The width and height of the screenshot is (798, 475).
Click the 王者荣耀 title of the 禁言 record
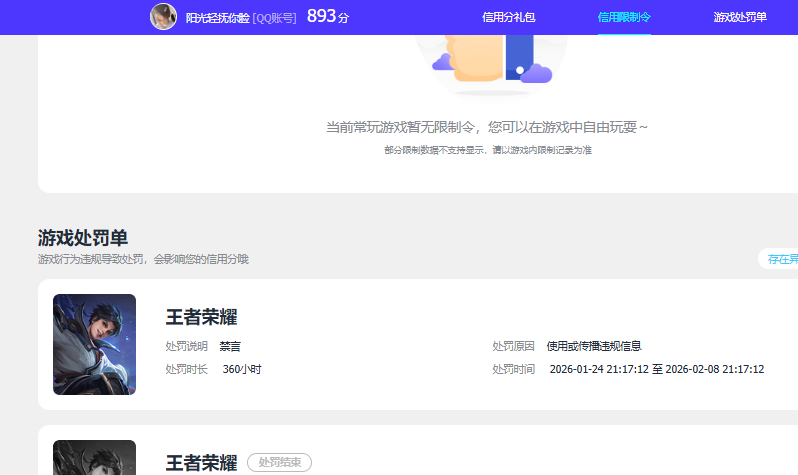[x=202, y=317]
